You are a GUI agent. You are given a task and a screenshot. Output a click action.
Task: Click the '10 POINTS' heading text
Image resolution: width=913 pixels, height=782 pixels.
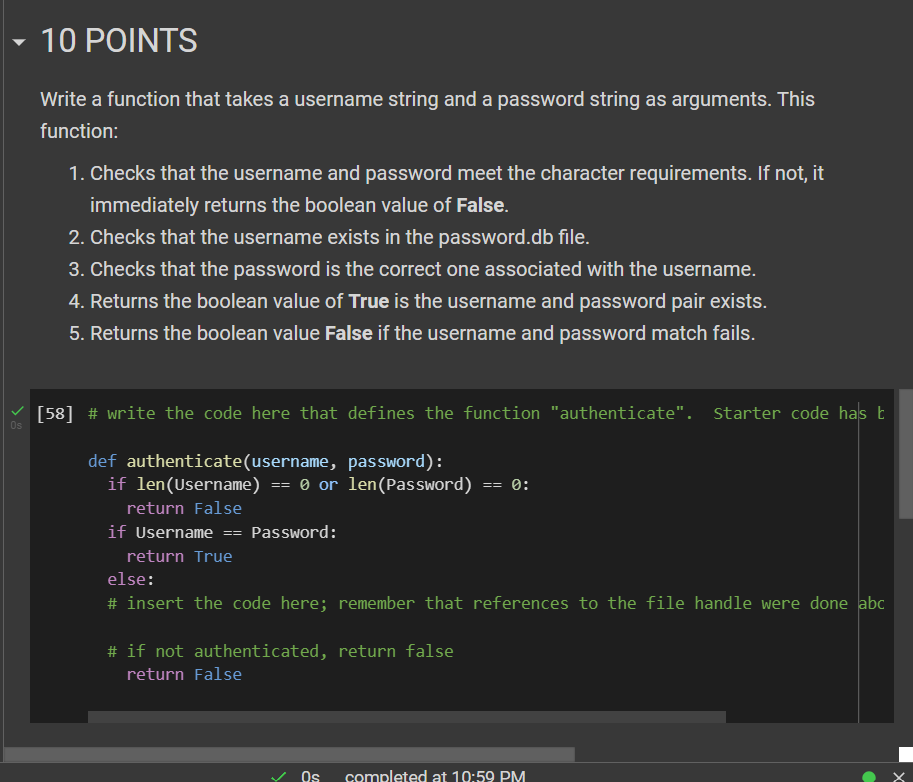(x=118, y=42)
